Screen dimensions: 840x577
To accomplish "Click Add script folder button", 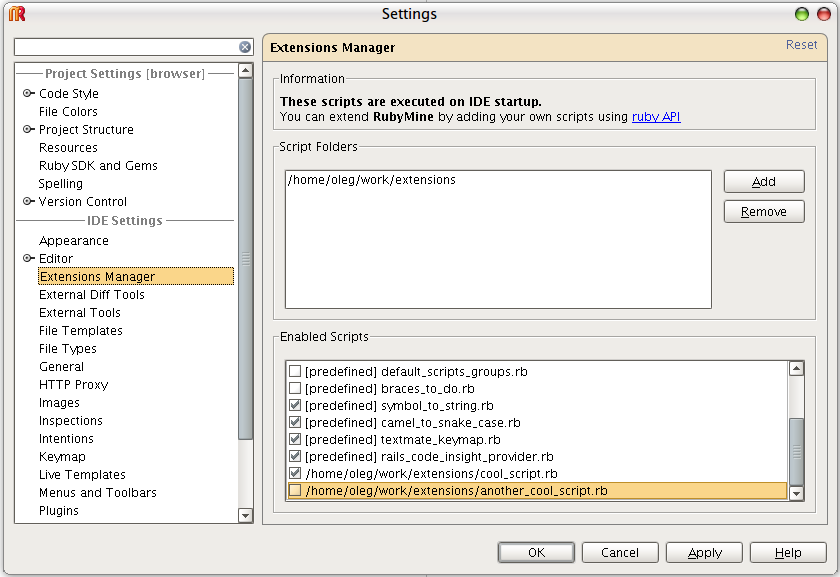I will [764, 182].
